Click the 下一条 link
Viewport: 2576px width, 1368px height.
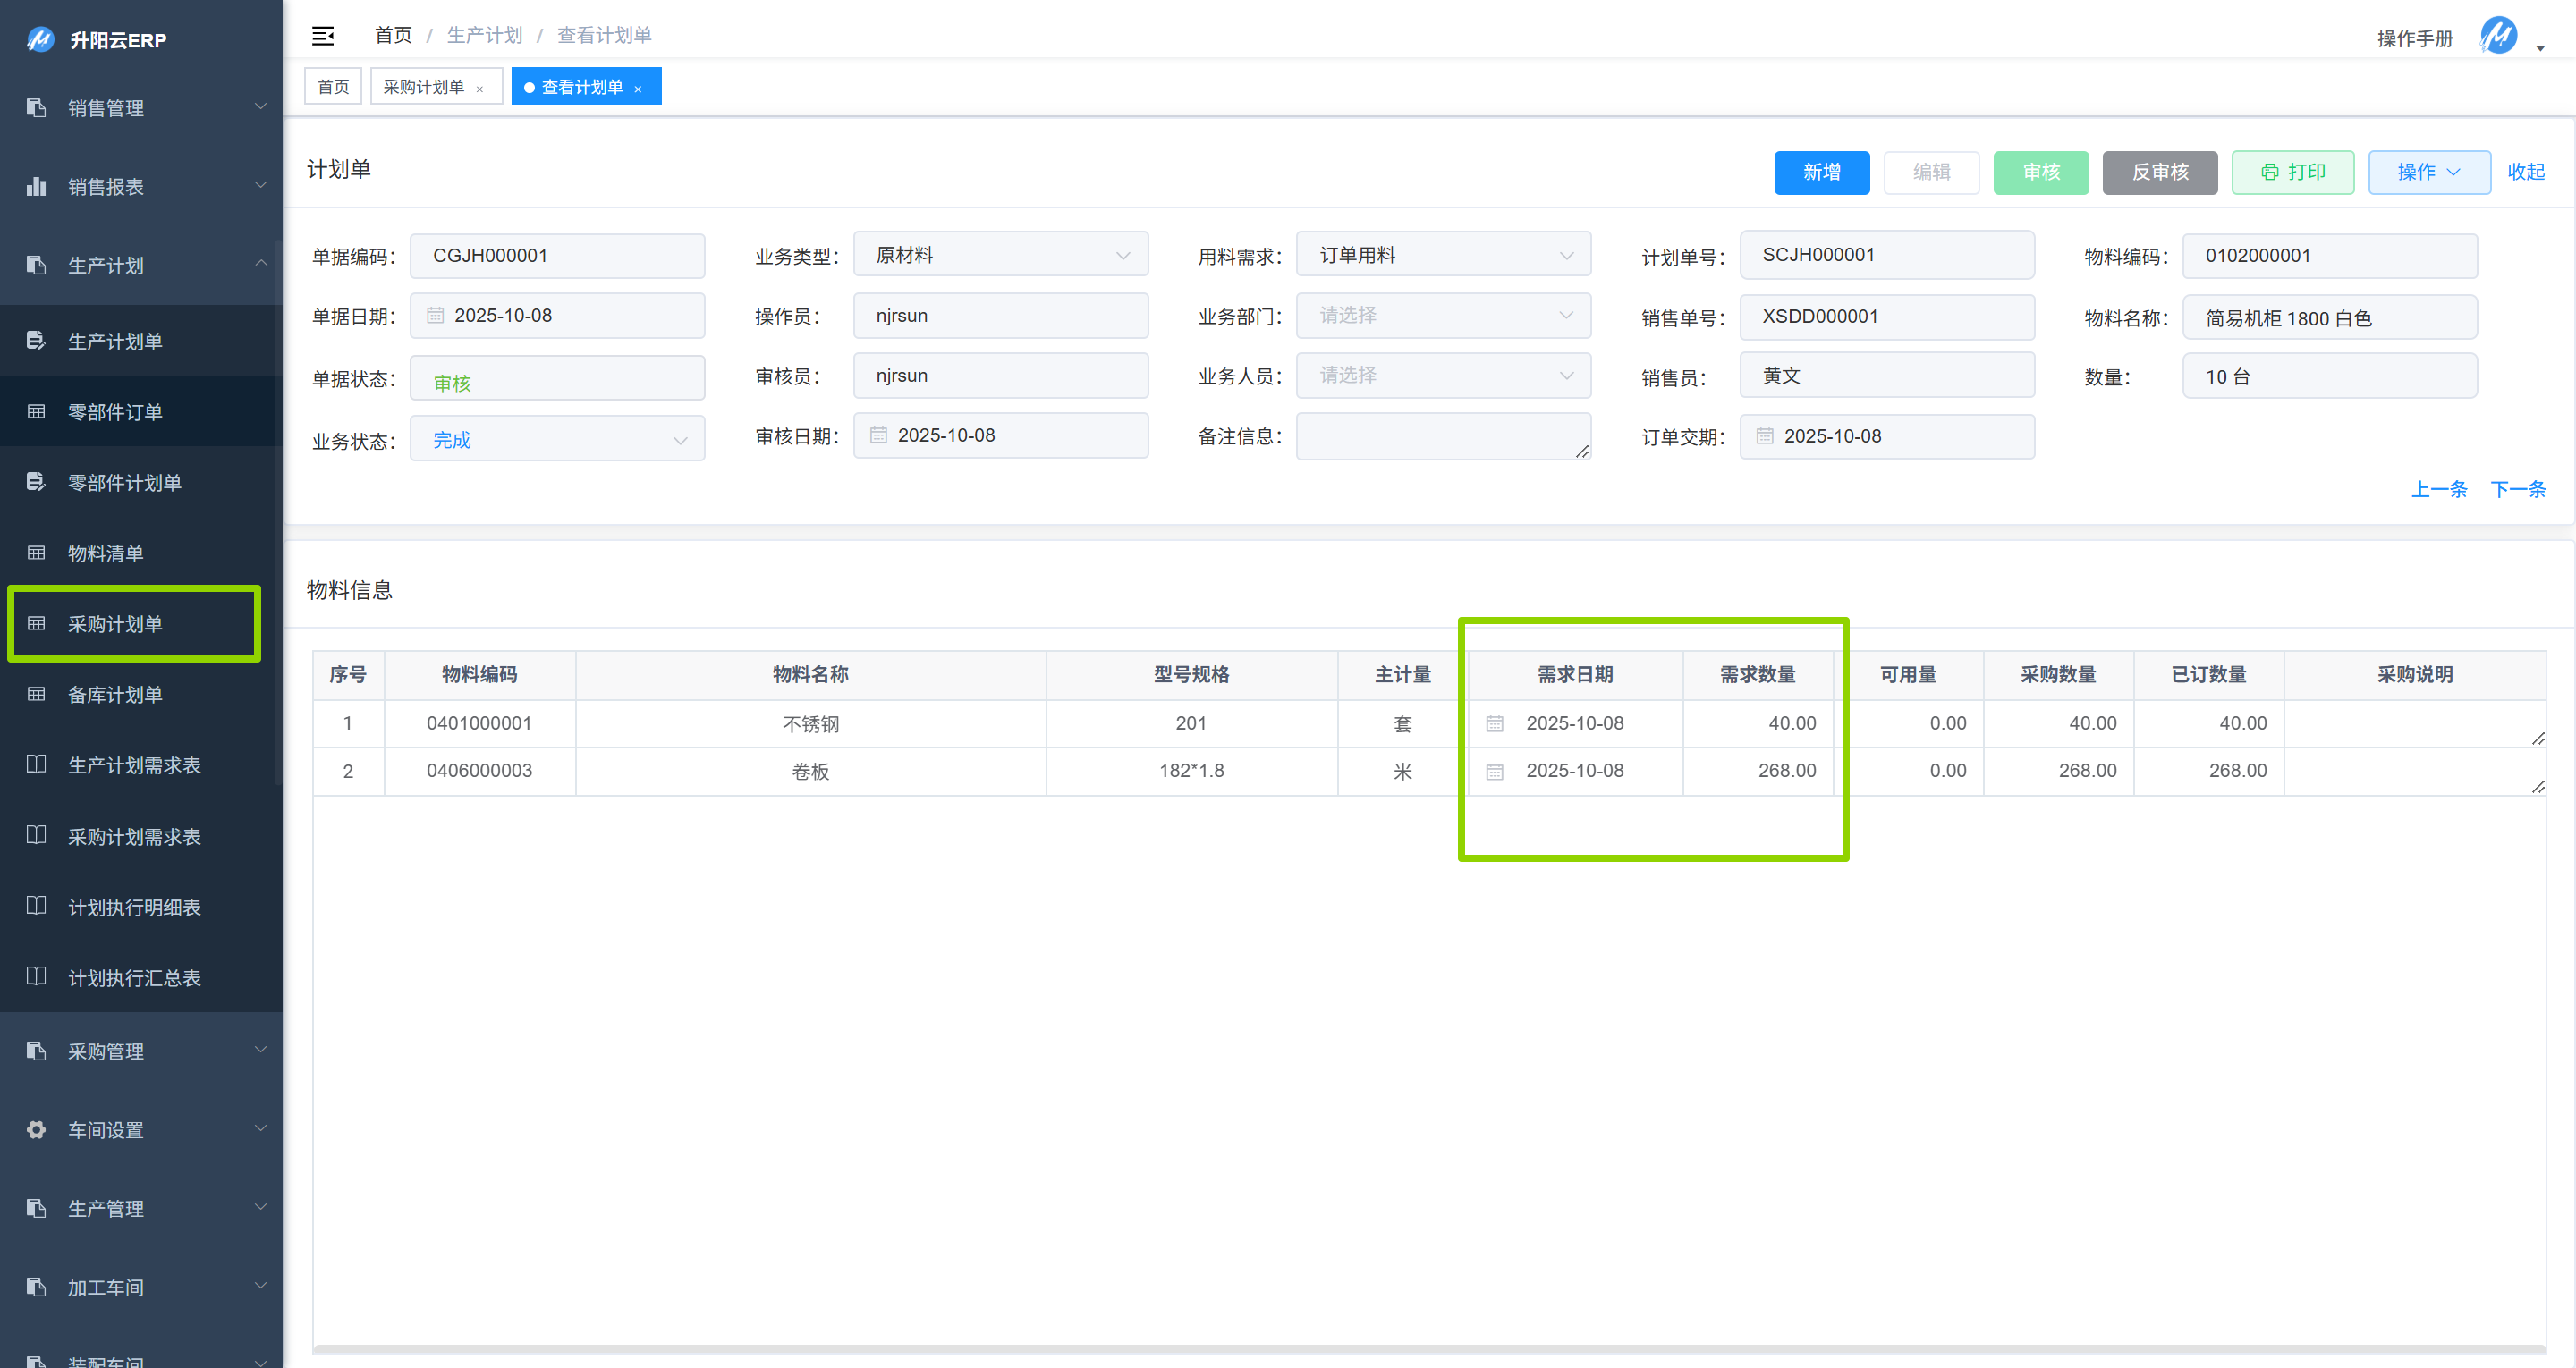pos(2517,489)
